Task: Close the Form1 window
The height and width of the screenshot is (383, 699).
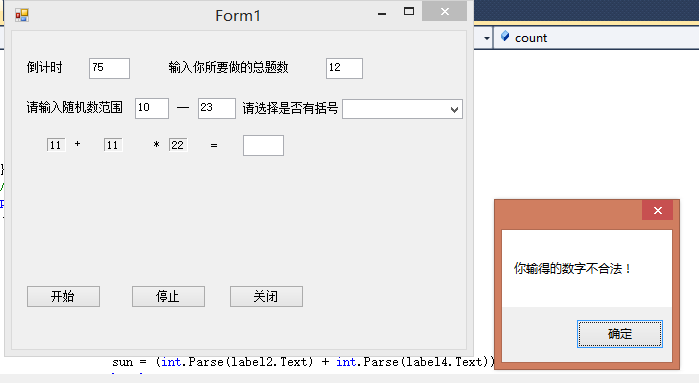Action: click(444, 12)
